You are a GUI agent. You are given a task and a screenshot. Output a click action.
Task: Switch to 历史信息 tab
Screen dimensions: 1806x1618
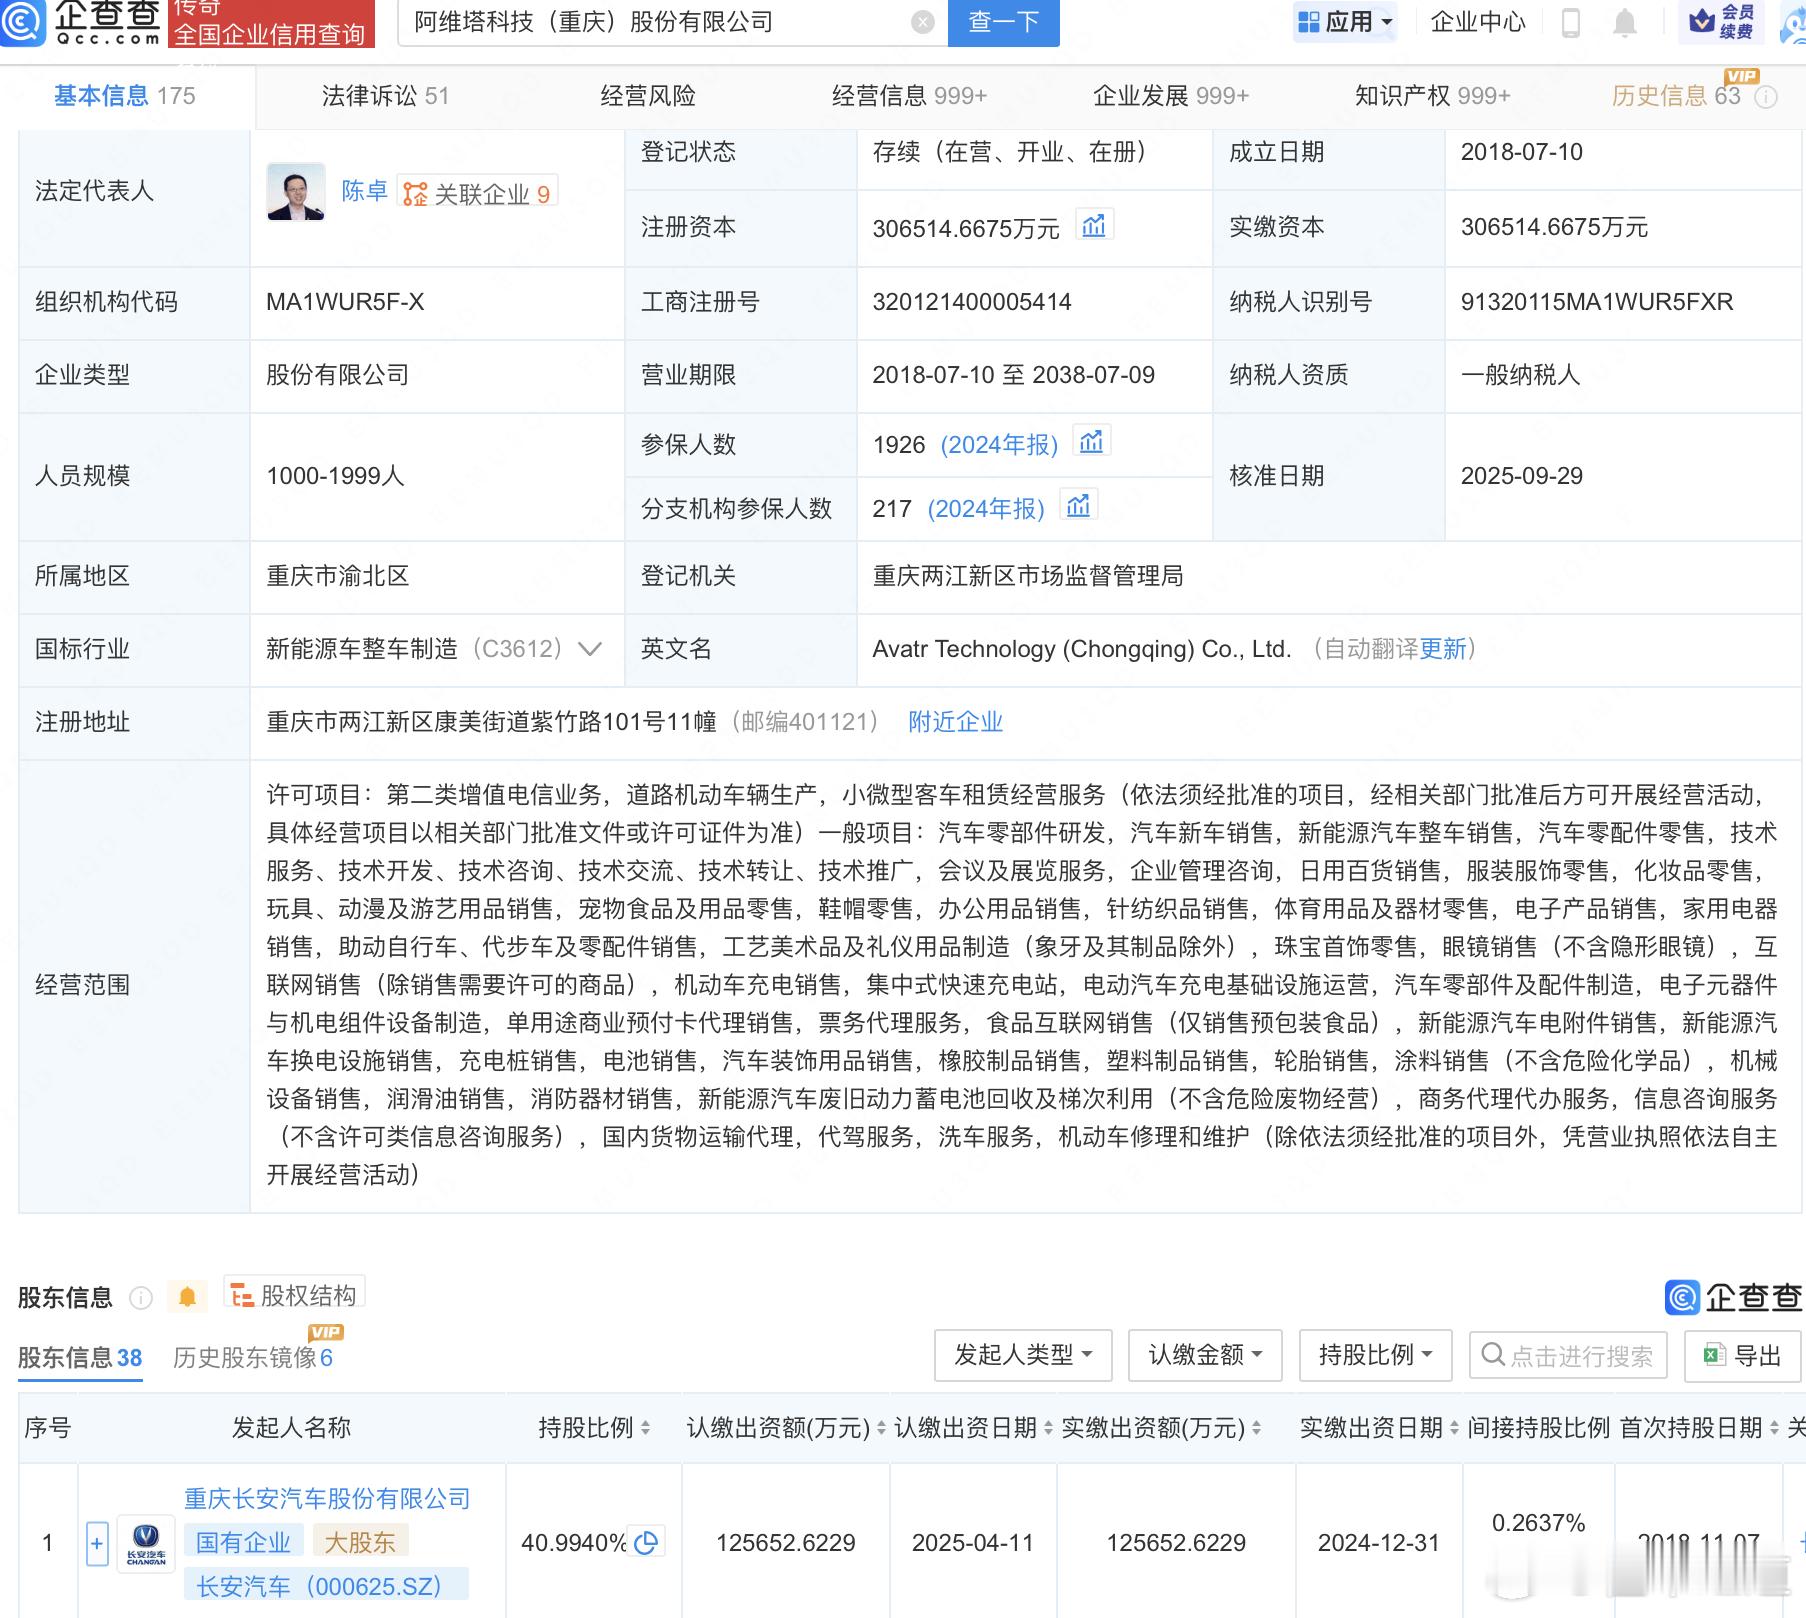[x=1676, y=96]
